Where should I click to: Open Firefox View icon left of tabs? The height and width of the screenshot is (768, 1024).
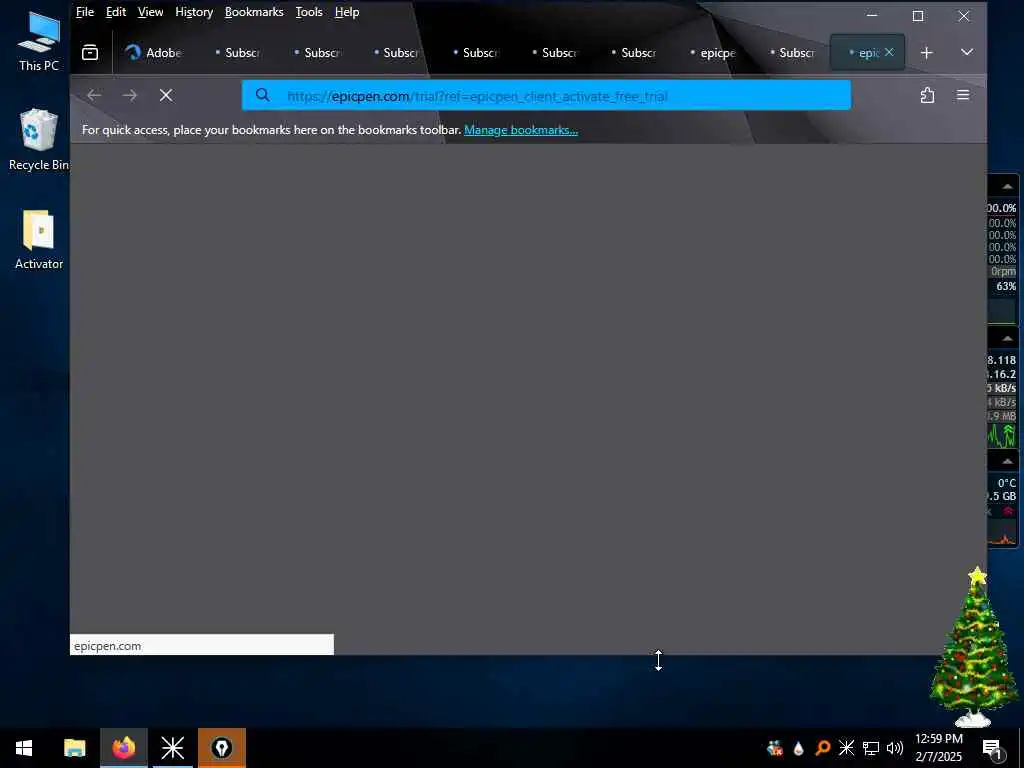pyautogui.click(x=90, y=52)
